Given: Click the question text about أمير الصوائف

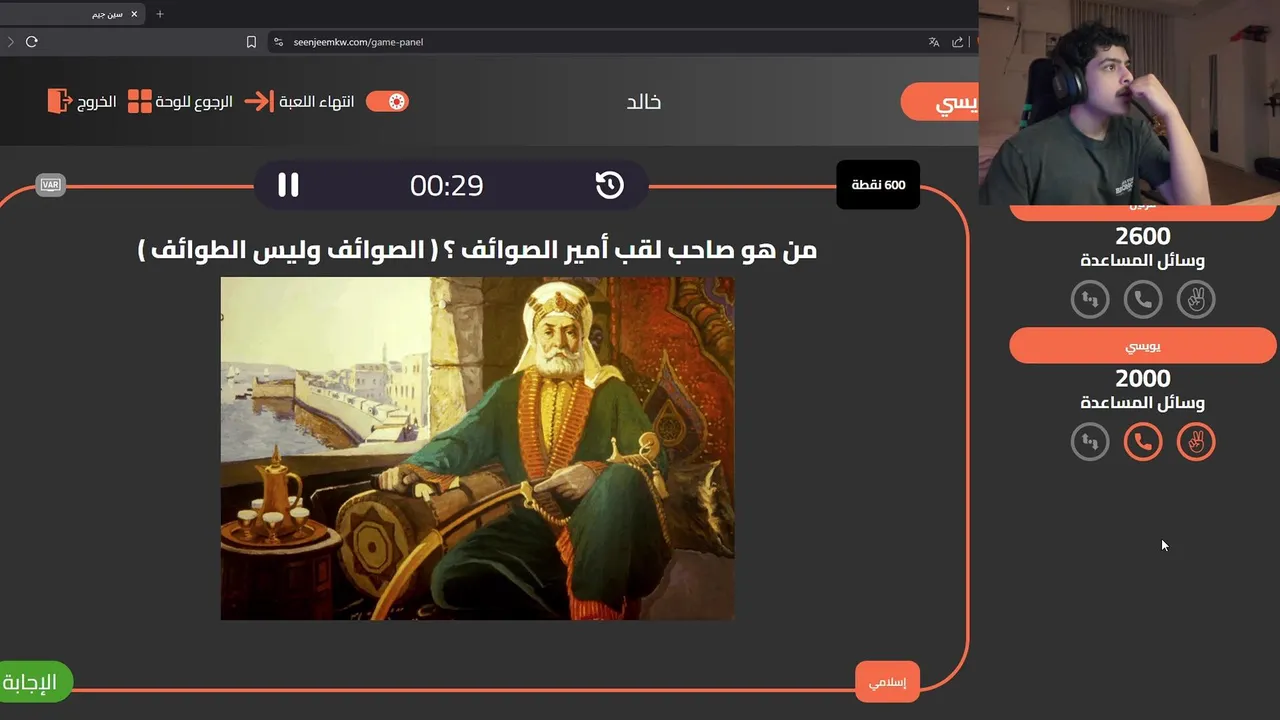Looking at the screenshot, I should click(x=477, y=250).
